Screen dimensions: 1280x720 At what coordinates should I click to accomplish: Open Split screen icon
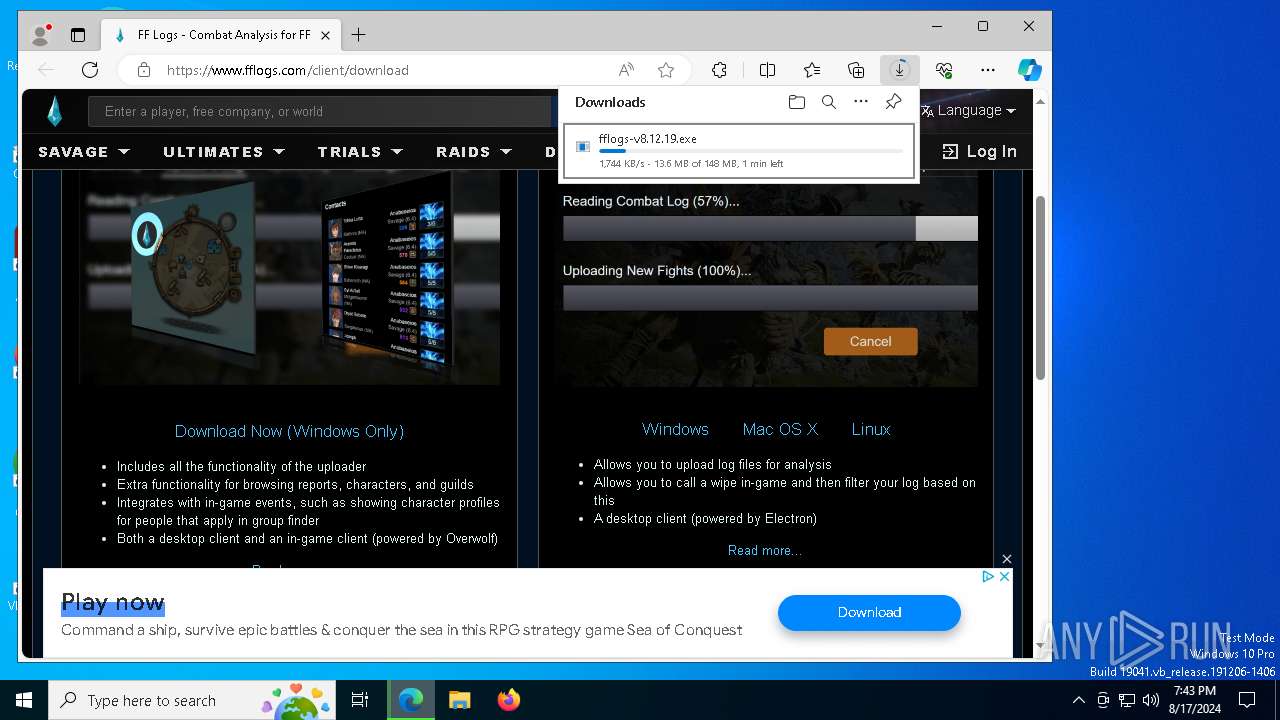pyautogui.click(x=767, y=70)
